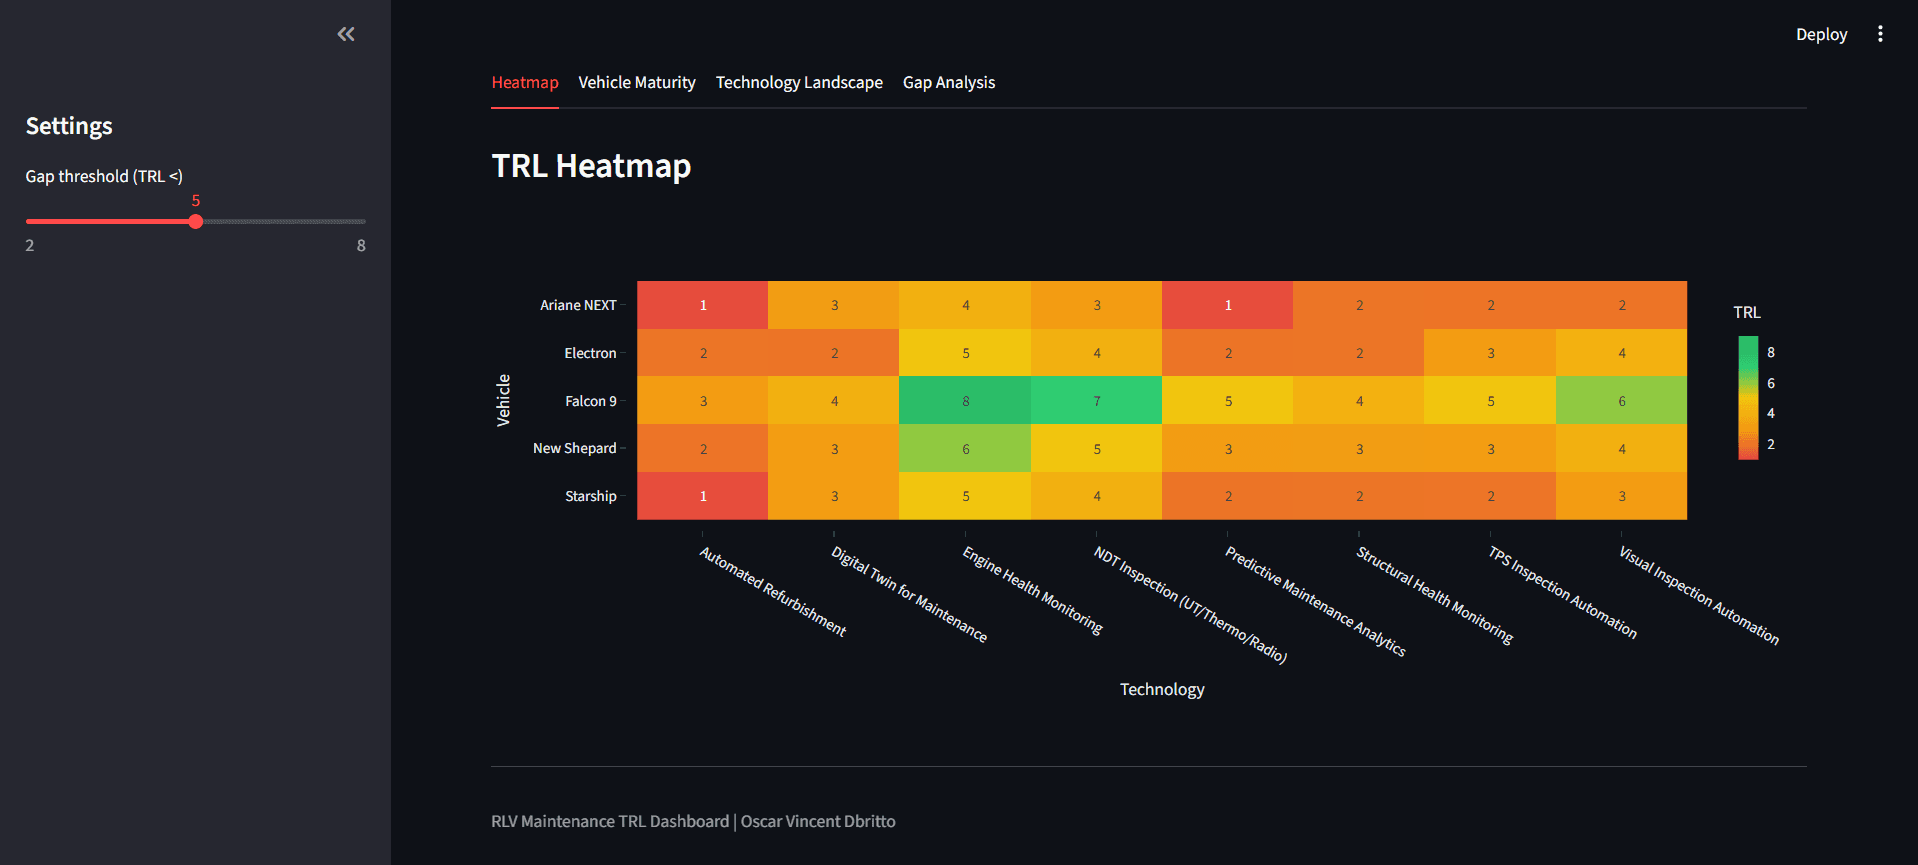1918x865 pixels.
Task: Collapse the sidebar with the double chevron icon
Action: coord(346,34)
